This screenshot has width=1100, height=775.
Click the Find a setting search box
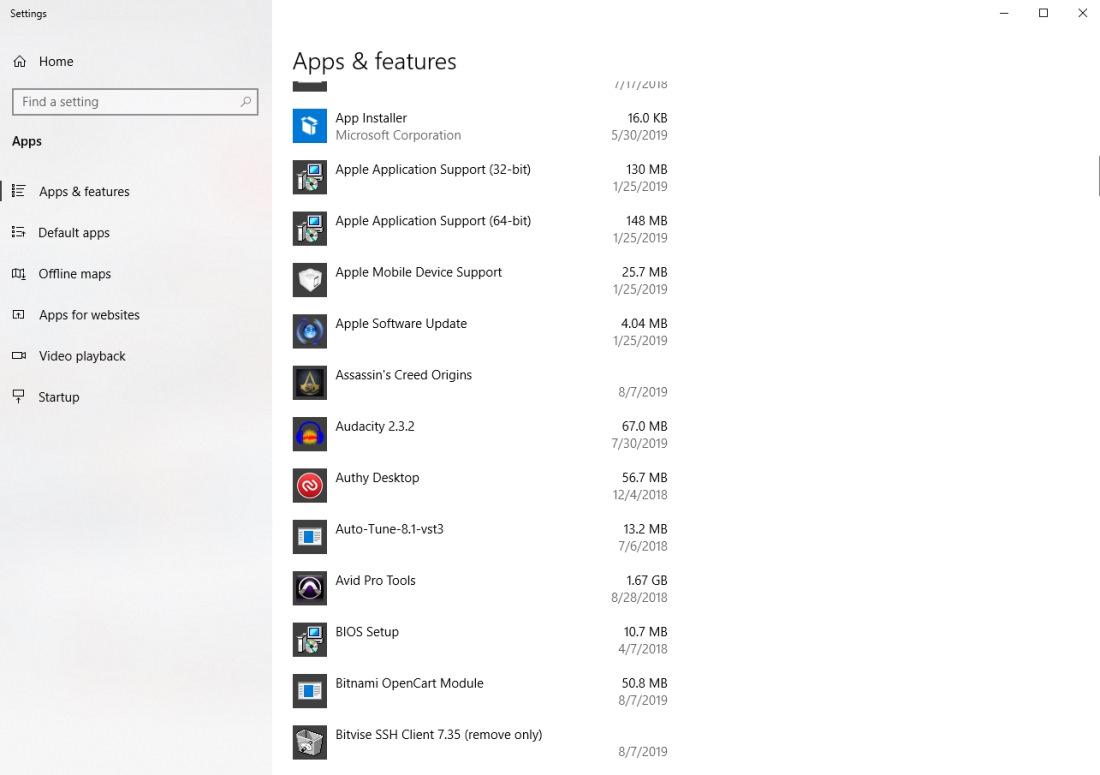[x=135, y=102]
